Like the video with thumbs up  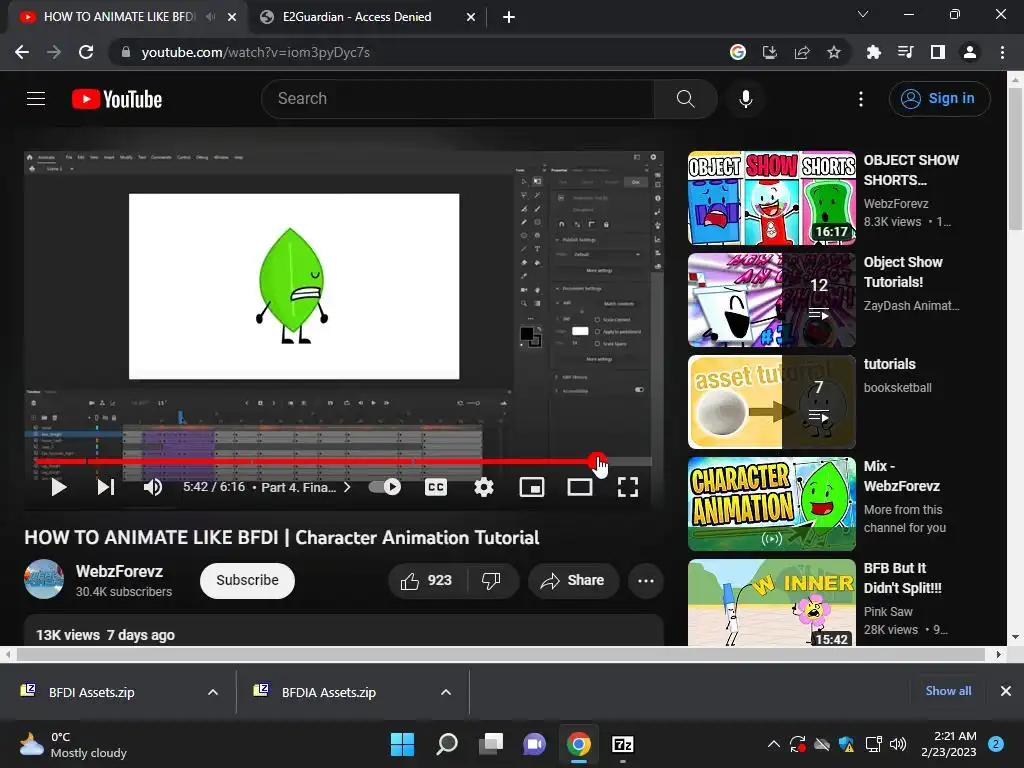(x=427, y=581)
